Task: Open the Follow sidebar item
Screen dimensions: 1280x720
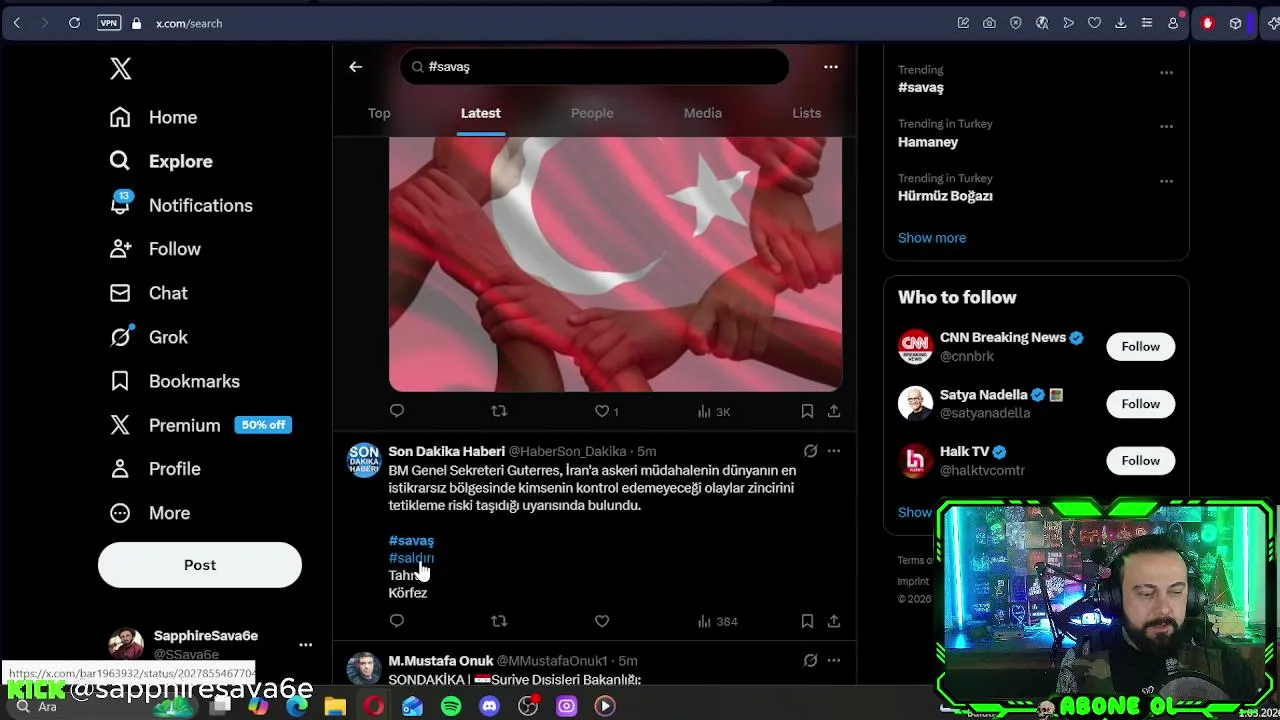Action: click(x=155, y=249)
